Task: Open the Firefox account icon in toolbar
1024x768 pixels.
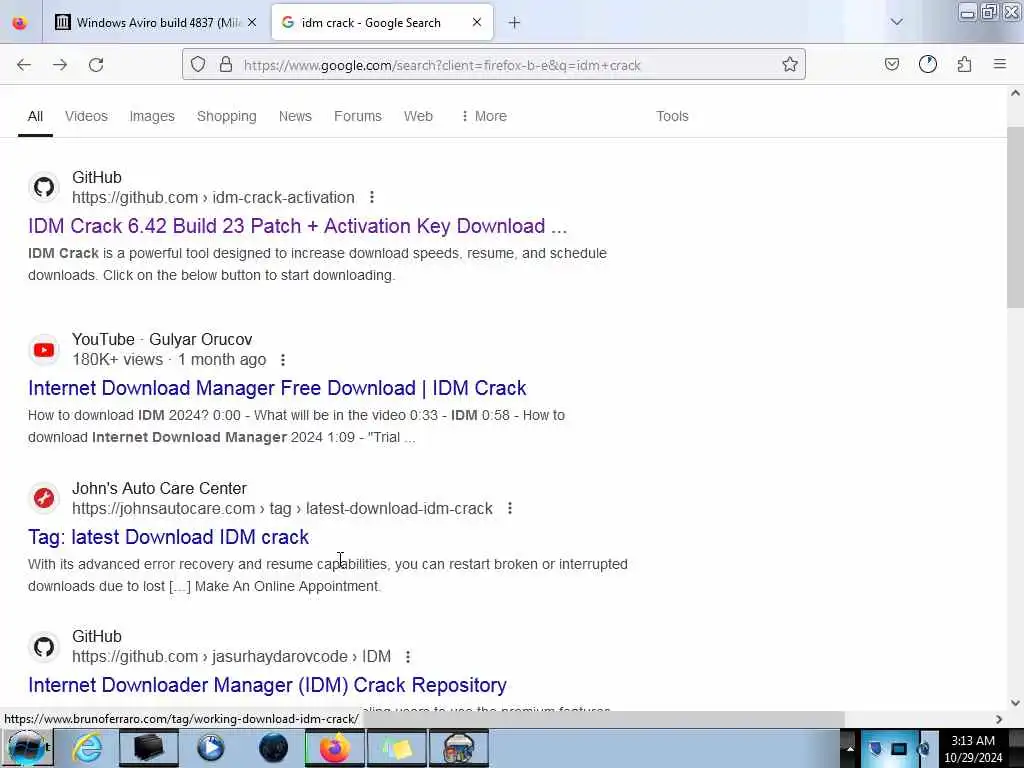Action: [928, 65]
